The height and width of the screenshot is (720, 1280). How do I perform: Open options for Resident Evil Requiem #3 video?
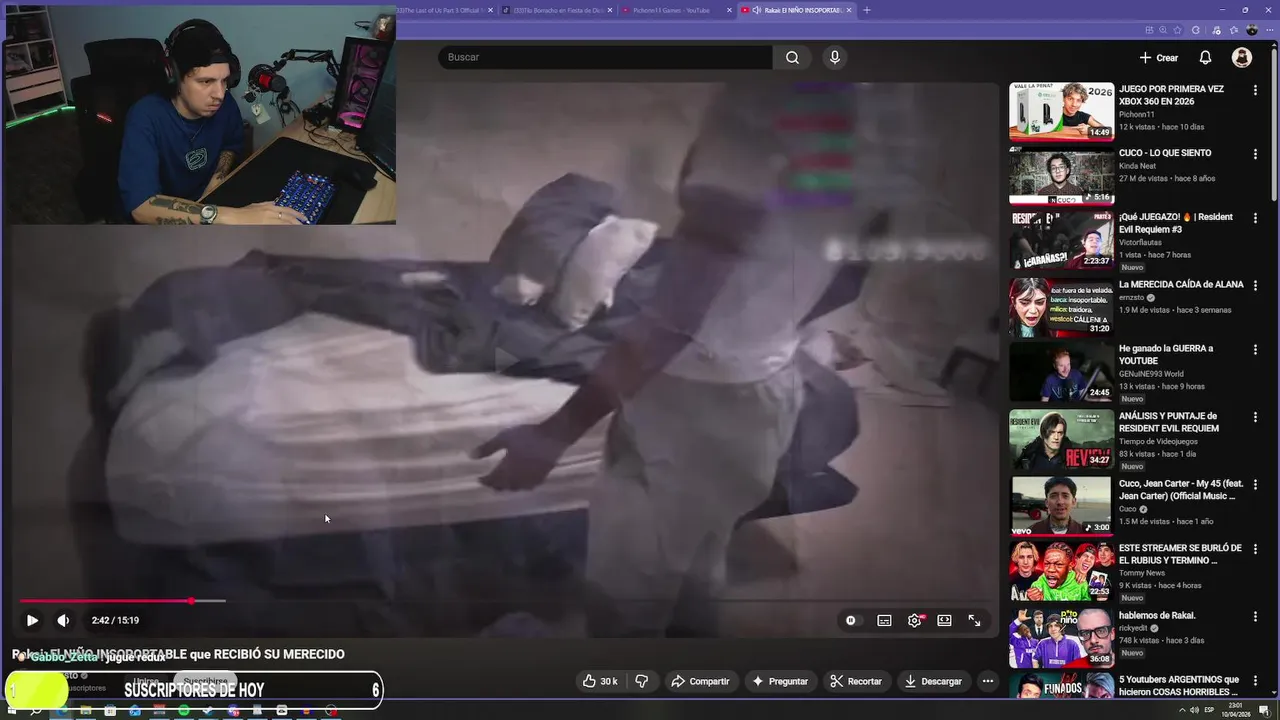coord(1255,218)
